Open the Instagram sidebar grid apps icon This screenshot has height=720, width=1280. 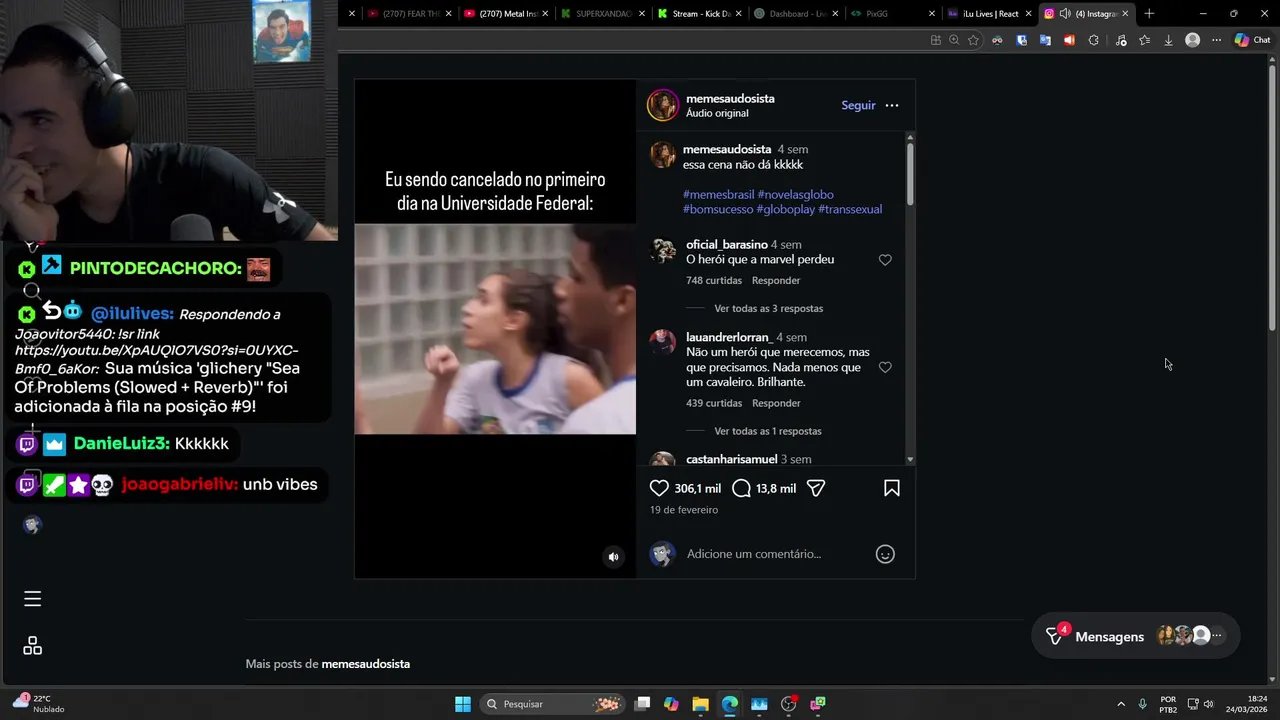click(32, 646)
